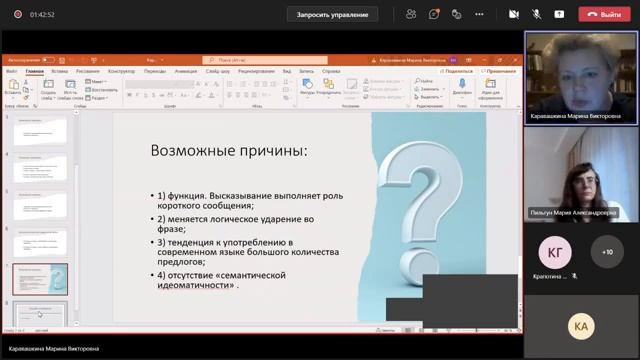Click the Save icon in PowerPoint title bar
Screen dimensions: 640x360
click(x=62, y=60)
